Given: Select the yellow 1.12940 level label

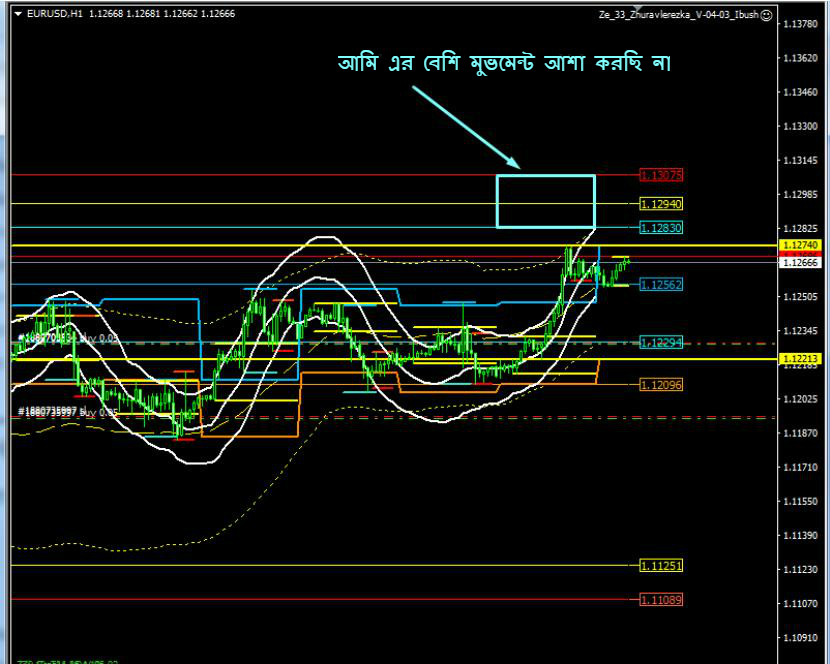Looking at the screenshot, I should [x=661, y=204].
